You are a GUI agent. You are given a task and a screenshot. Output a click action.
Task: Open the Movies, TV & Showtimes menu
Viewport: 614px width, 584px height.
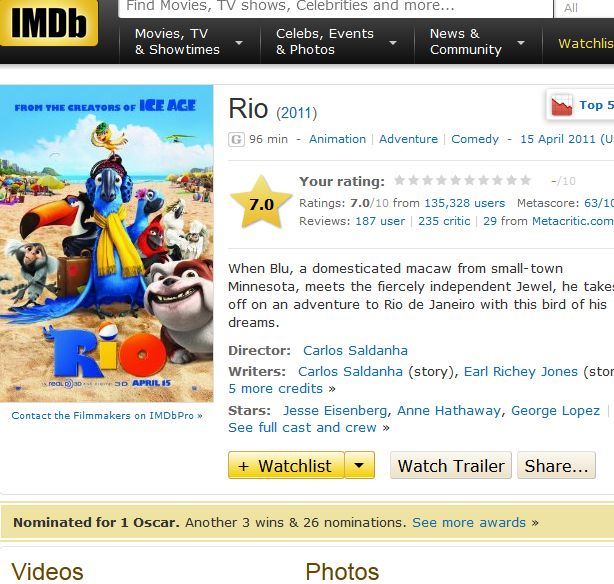(177, 42)
